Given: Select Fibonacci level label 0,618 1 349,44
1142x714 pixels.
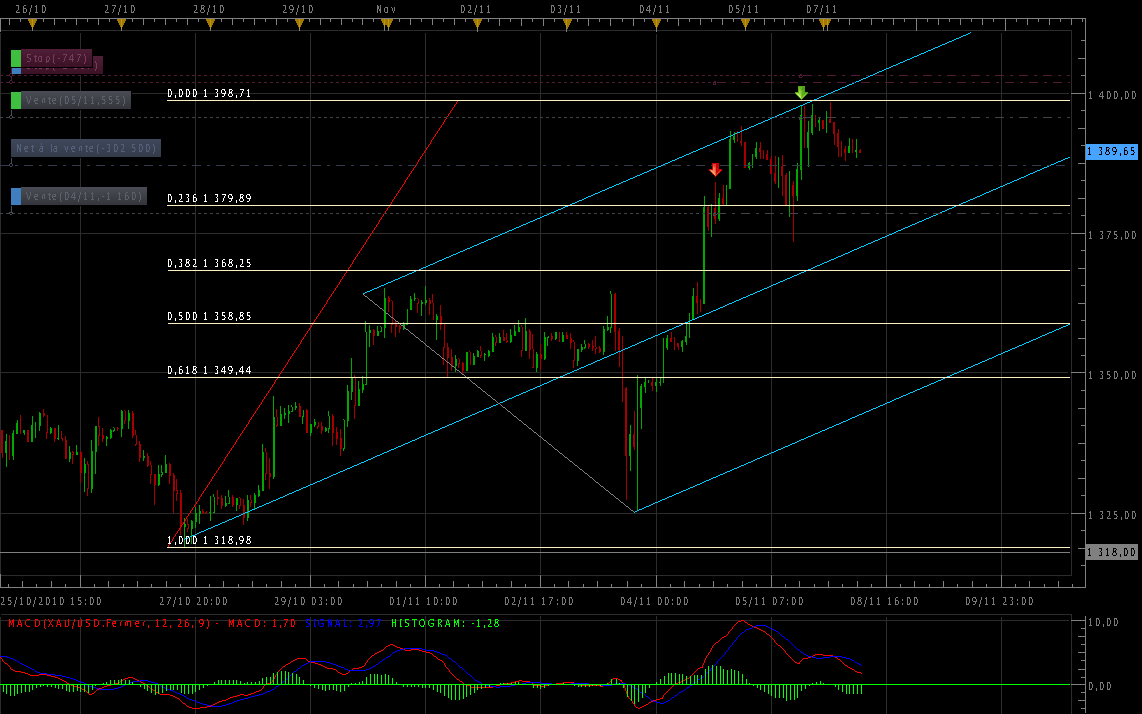Looking at the screenshot, I should click(209, 370).
